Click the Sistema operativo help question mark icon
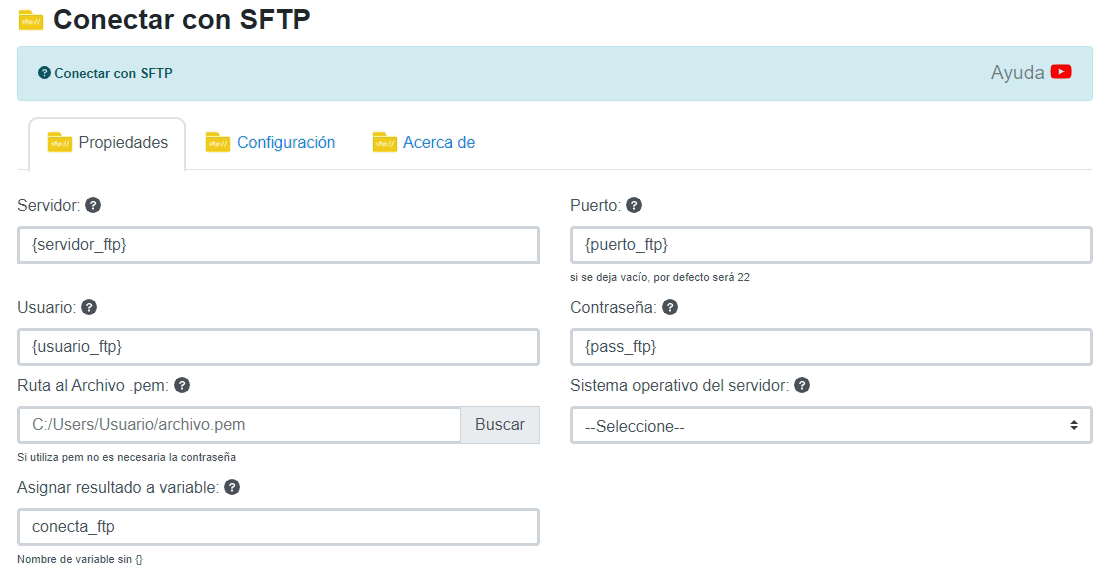This screenshot has width=1104, height=581. coord(802,385)
